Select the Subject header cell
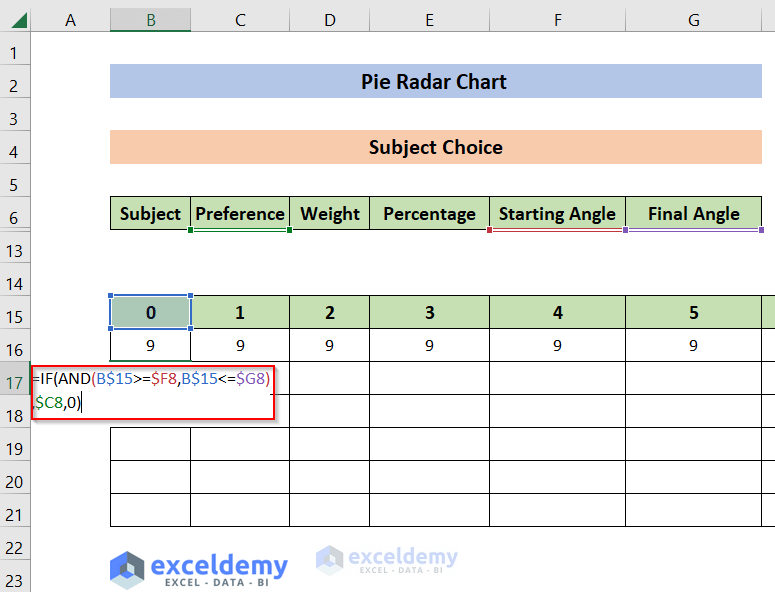This screenshot has height=592, width=775. pos(150,214)
